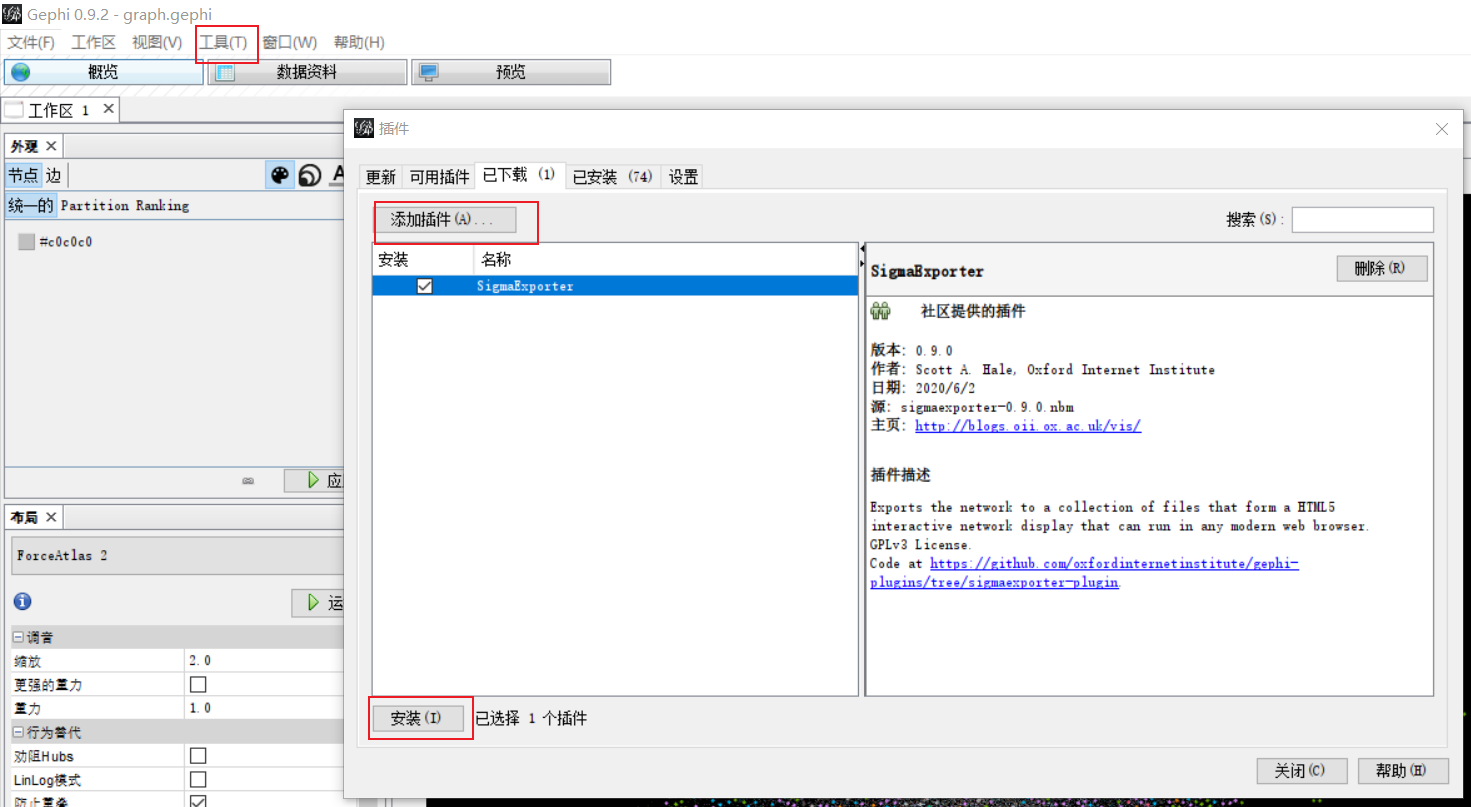Click the community plugin people icon

click(880, 311)
